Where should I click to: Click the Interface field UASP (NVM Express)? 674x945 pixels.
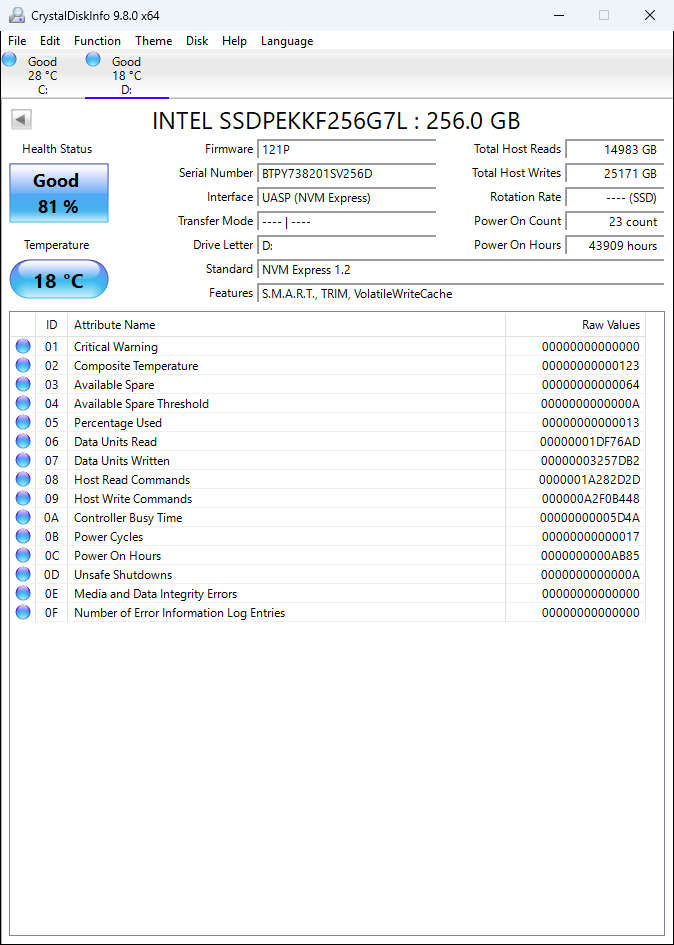point(346,198)
